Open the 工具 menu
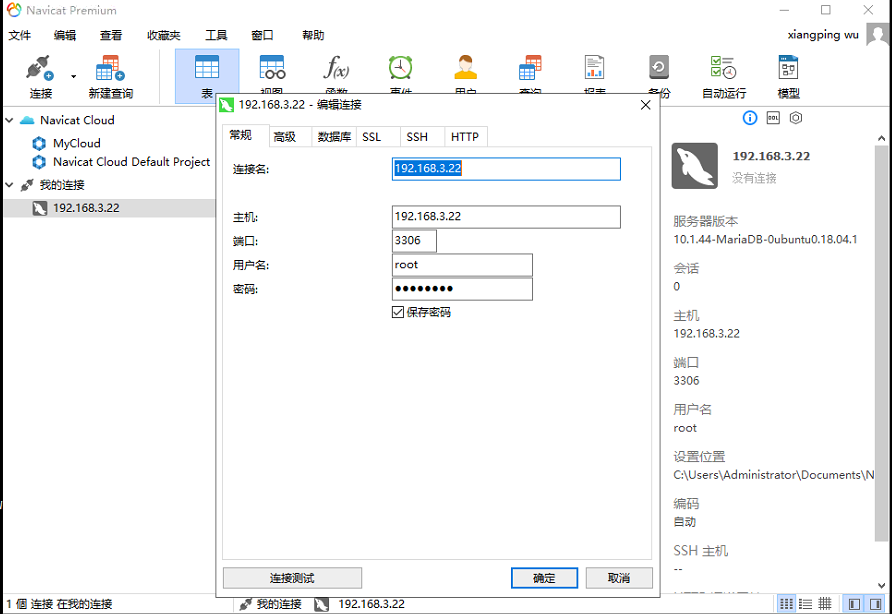This screenshot has width=892, height=614. (216, 35)
